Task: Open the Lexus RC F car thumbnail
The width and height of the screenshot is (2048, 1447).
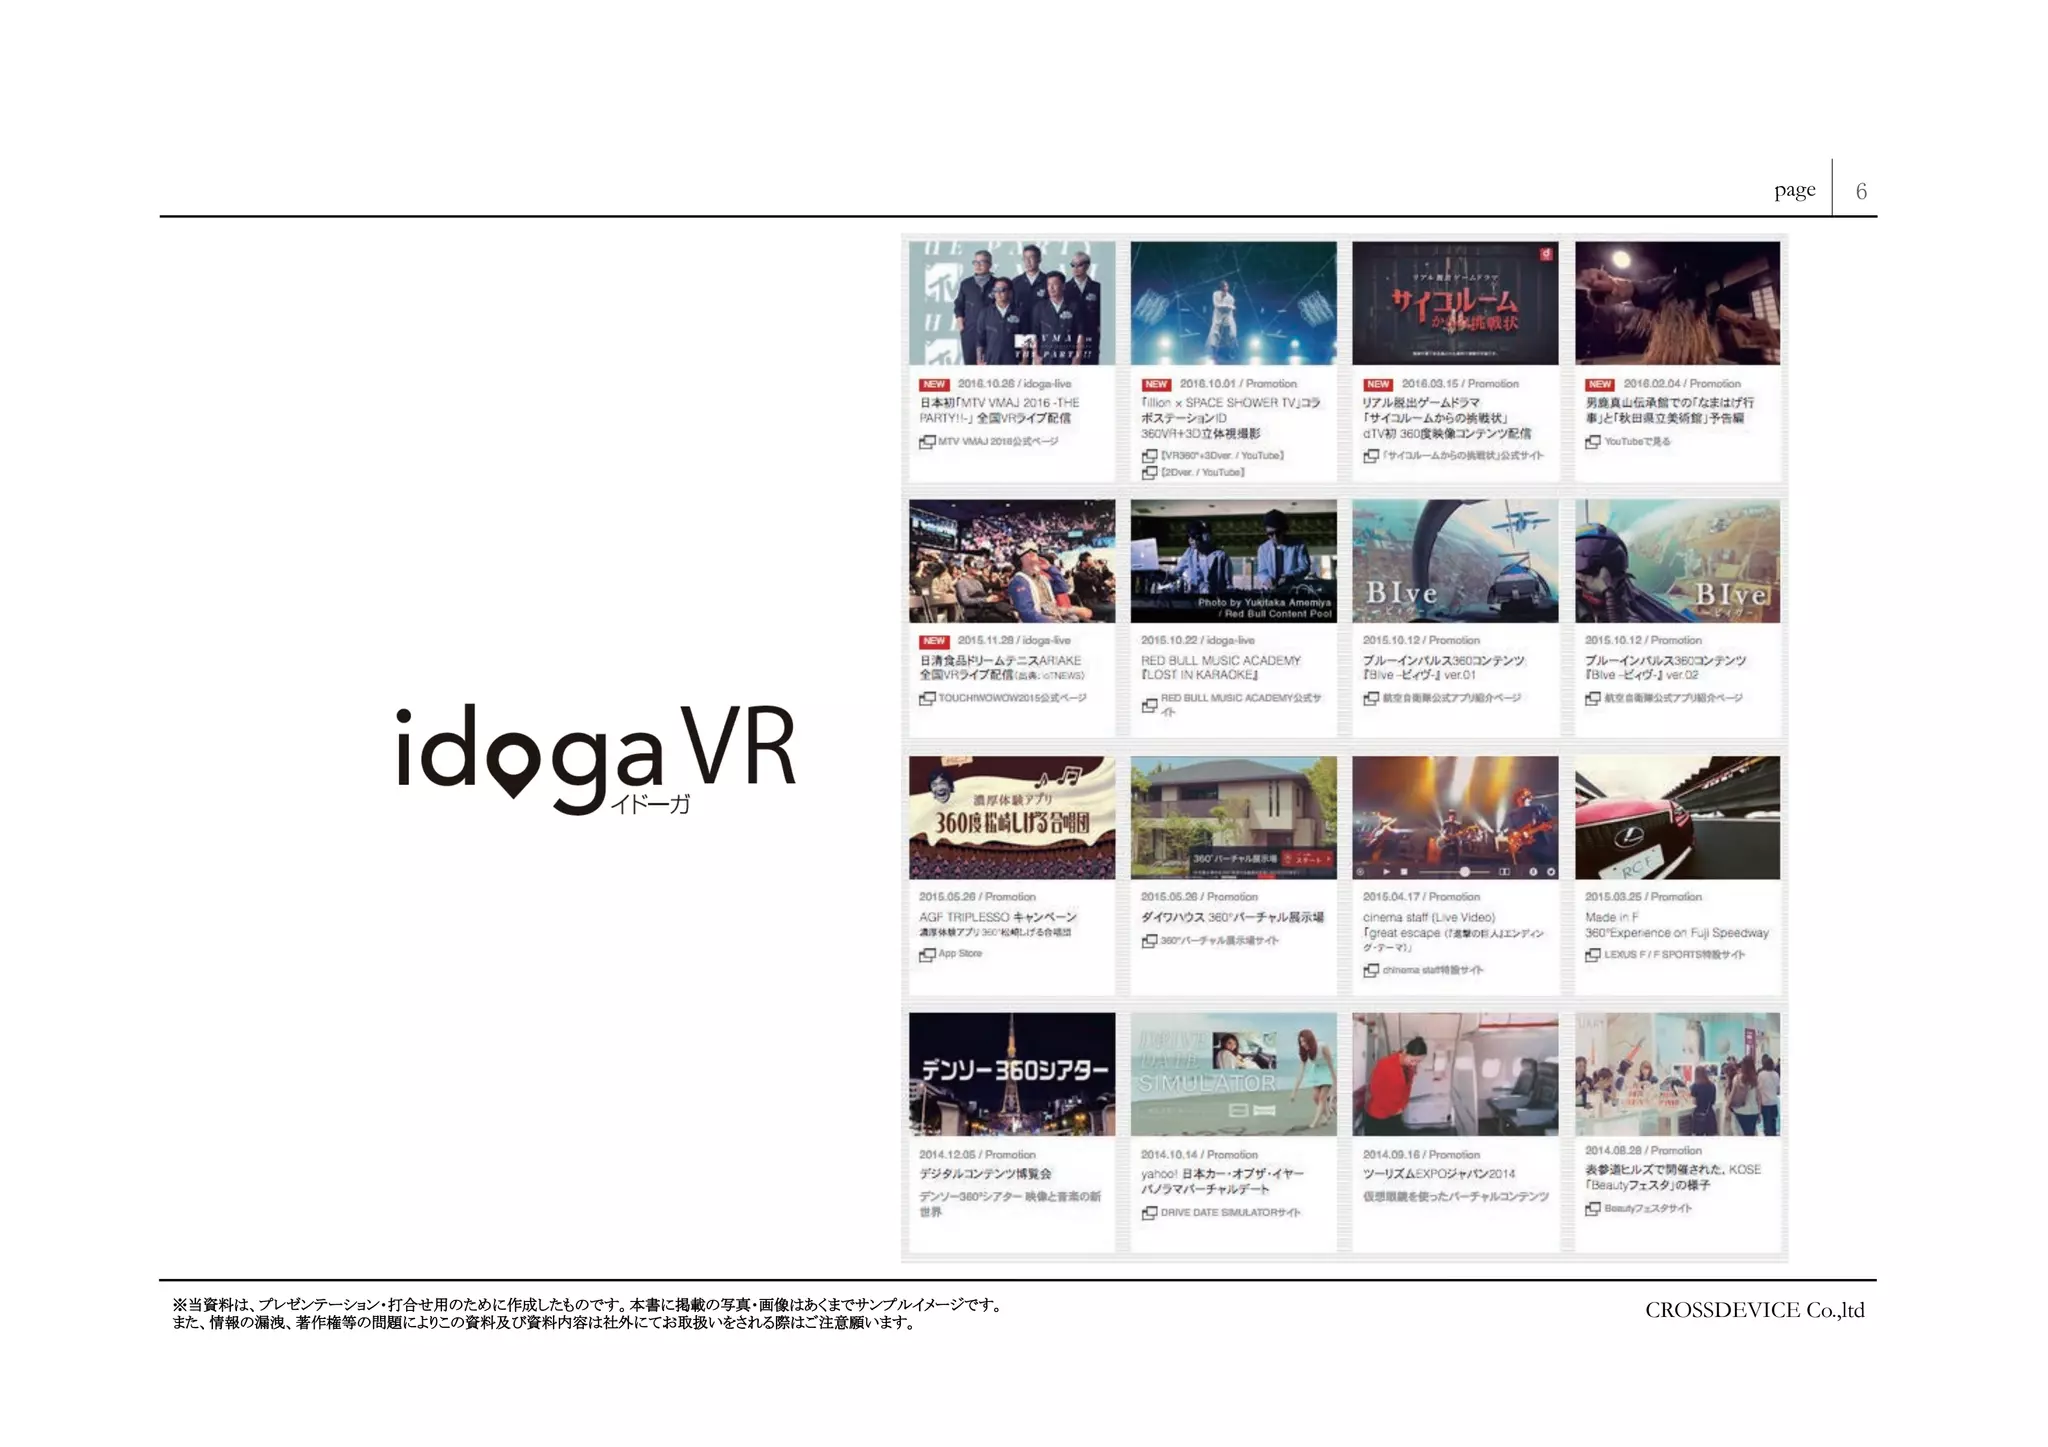Action: click(x=1677, y=818)
